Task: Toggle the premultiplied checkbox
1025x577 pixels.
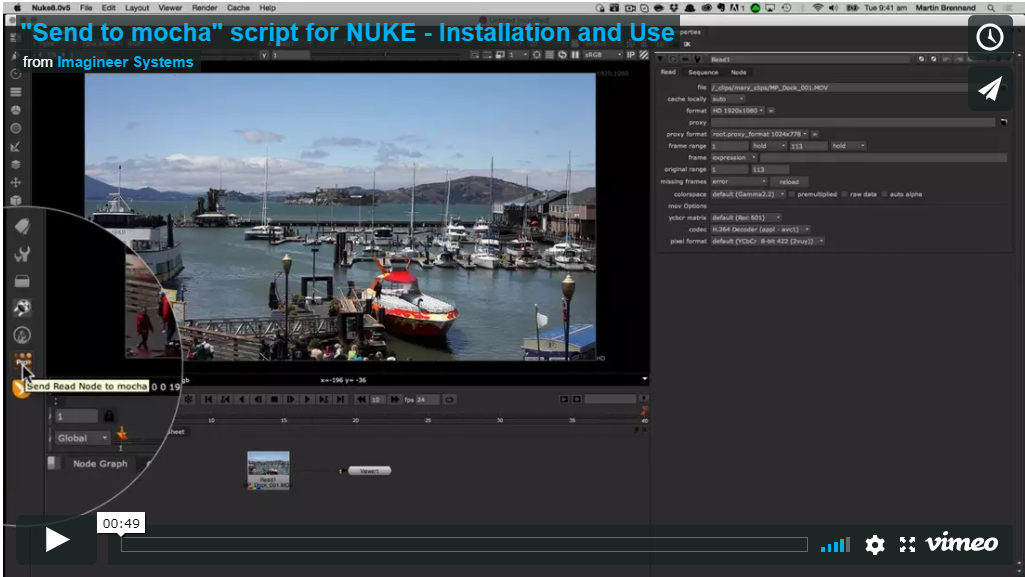Action: click(x=792, y=194)
